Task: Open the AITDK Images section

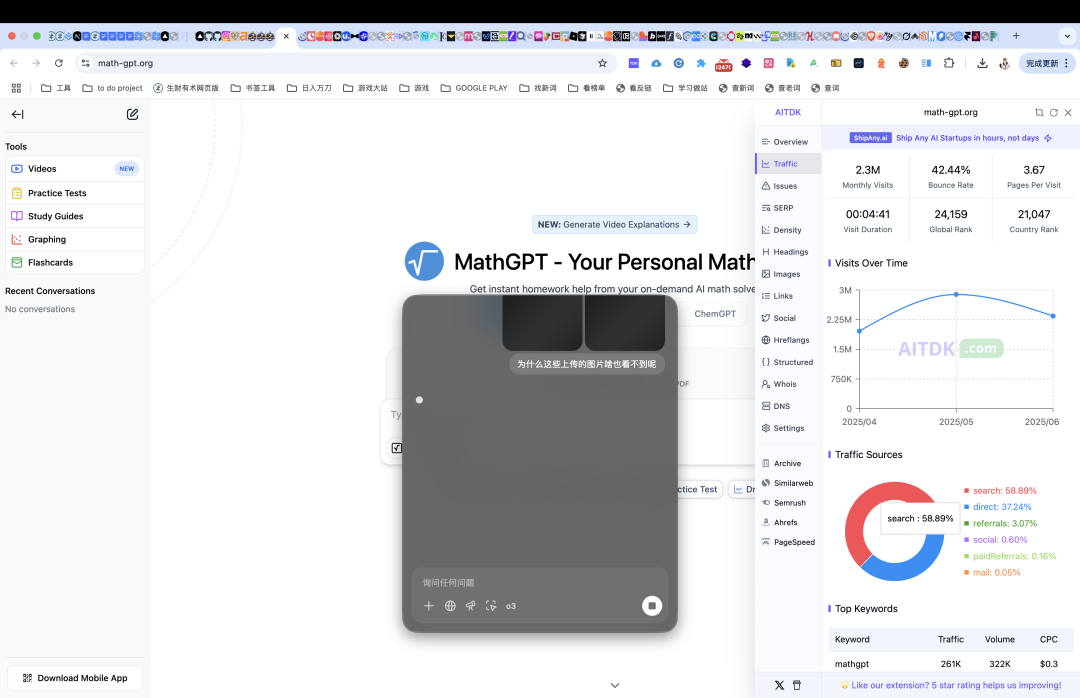Action: point(788,274)
